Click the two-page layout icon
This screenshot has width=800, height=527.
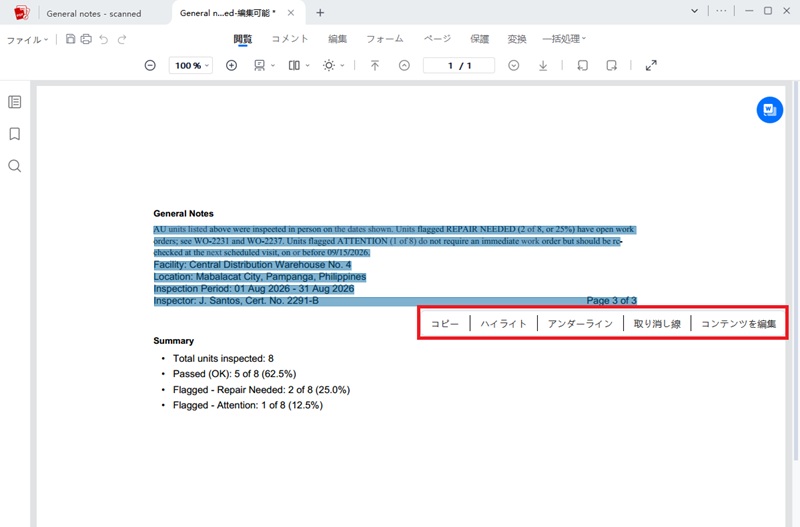click(x=294, y=65)
